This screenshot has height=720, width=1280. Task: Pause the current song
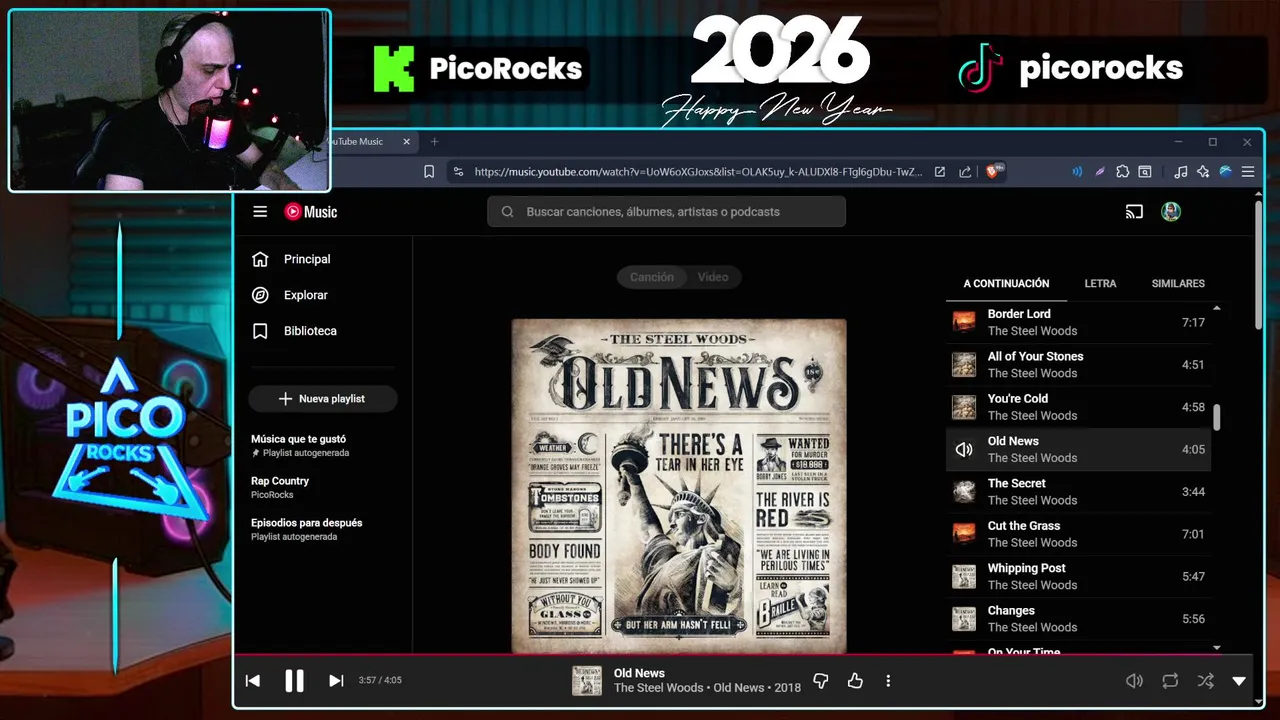[x=294, y=681]
